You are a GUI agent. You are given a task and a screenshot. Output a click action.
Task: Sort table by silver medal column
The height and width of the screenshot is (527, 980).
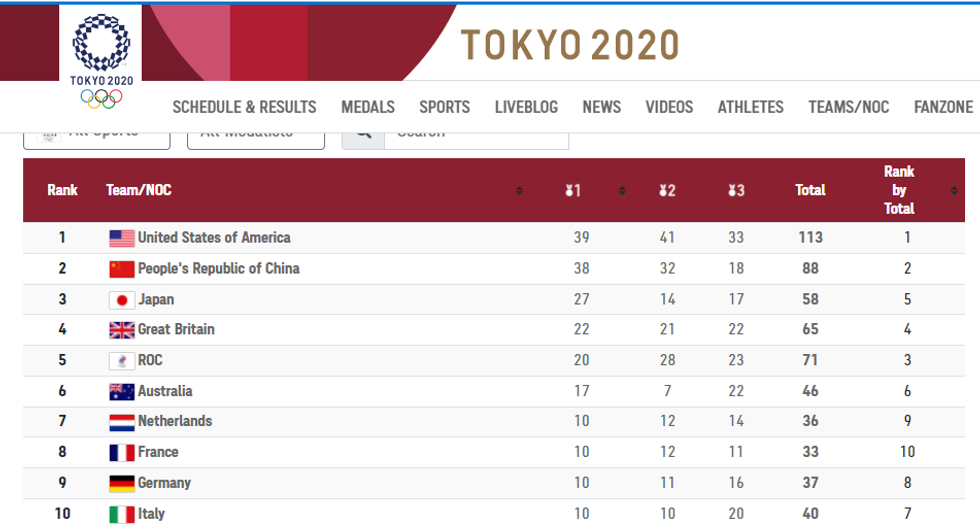667,190
